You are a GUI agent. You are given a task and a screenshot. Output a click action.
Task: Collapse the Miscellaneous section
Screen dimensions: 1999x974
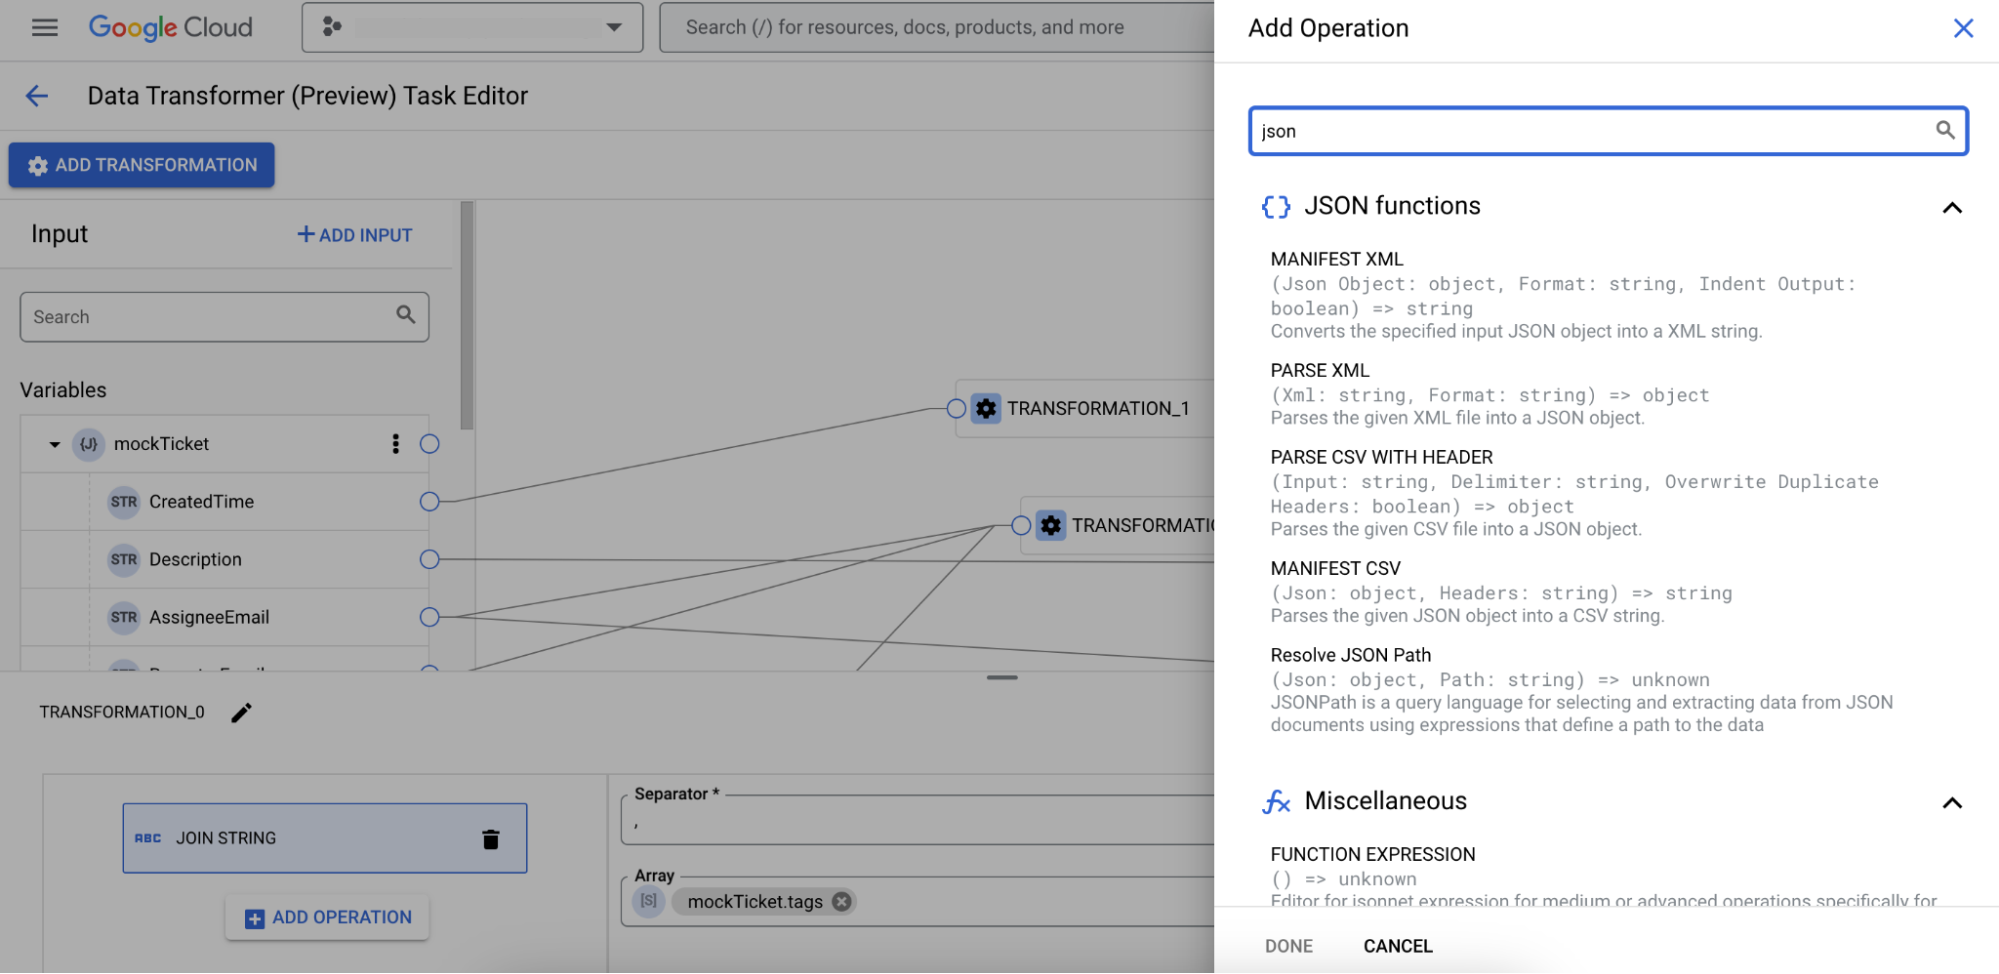[1953, 803]
